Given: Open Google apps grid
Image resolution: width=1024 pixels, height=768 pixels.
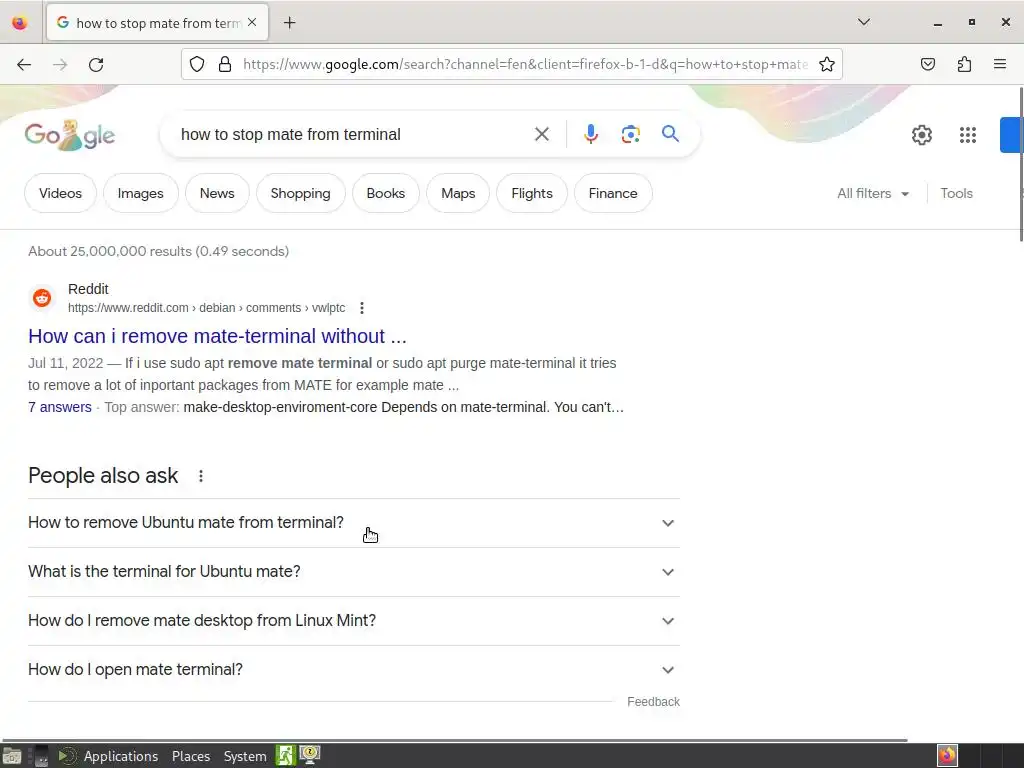Looking at the screenshot, I should tap(968, 135).
